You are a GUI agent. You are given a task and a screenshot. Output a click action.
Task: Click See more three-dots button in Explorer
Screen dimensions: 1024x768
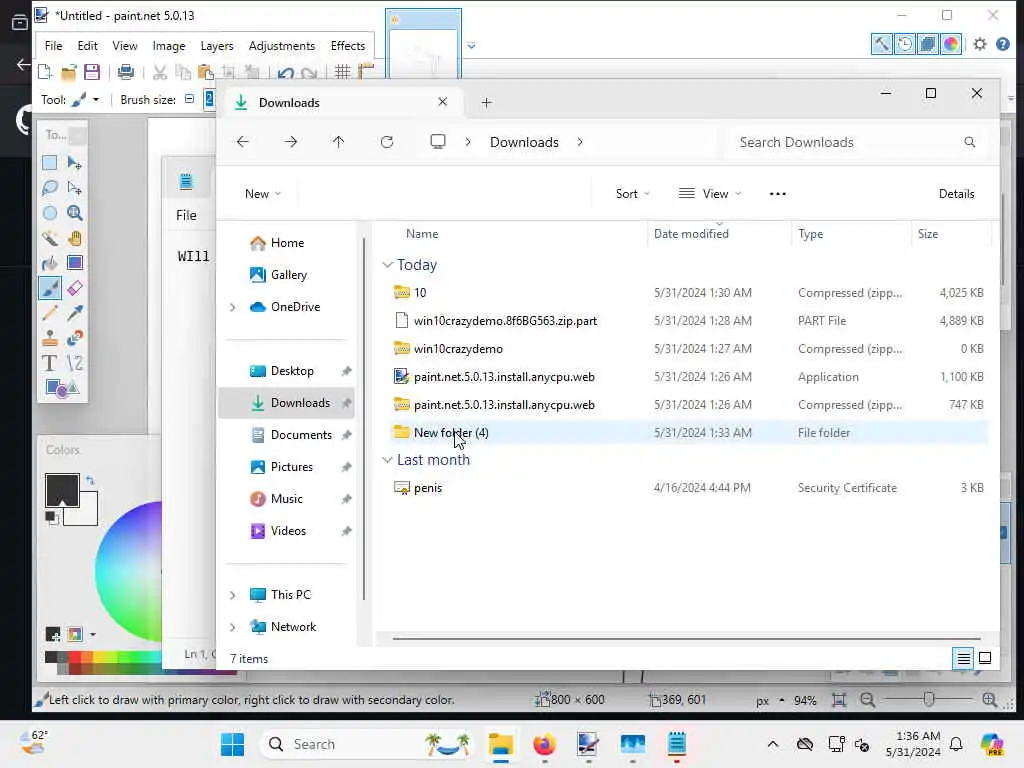click(x=777, y=194)
